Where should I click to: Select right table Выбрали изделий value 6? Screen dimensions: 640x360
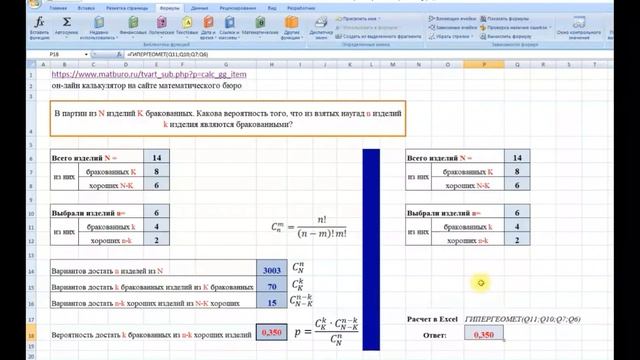click(517, 212)
